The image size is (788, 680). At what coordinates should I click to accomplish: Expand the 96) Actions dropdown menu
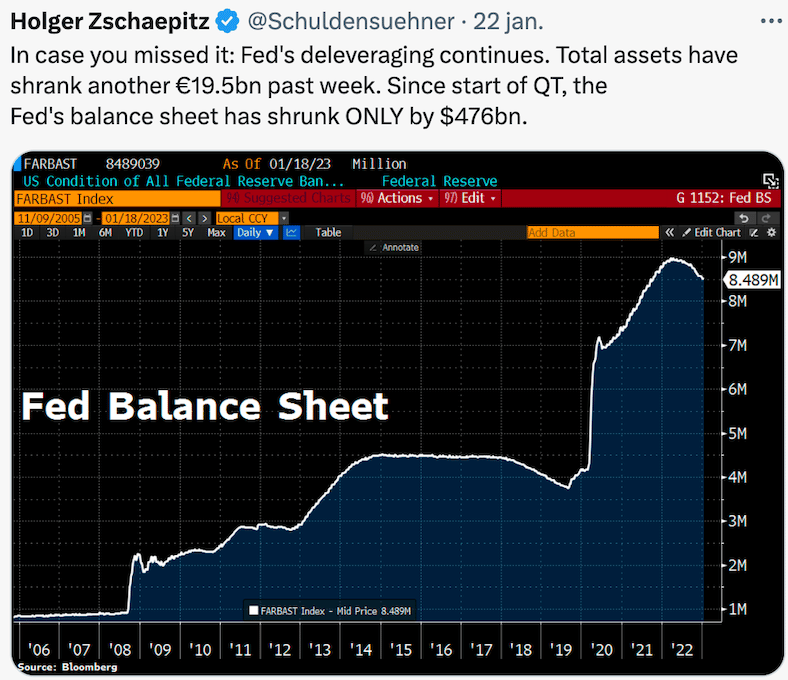click(397, 198)
